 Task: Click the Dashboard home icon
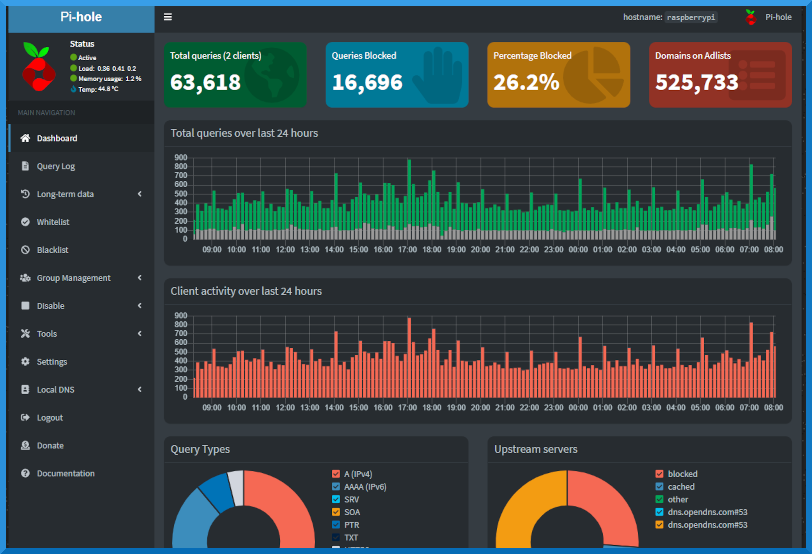tap(25, 138)
